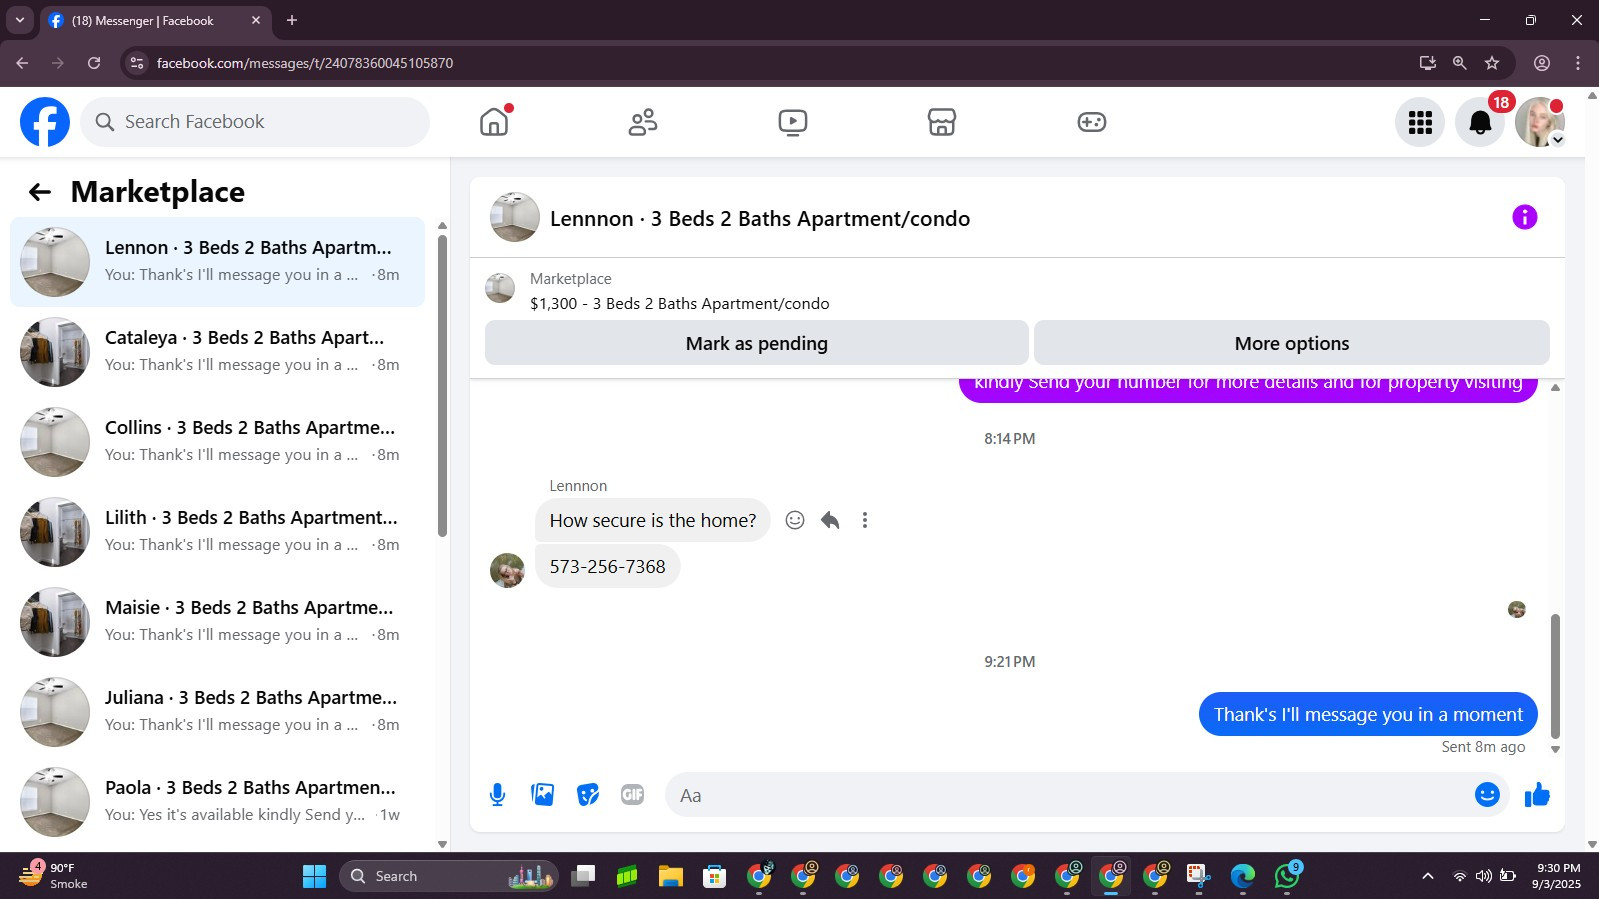Open the Marketplace storefront icon in top navigation
Image resolution: width=1599 pixels, height=899 pixels.
click(x=942, y=122)
